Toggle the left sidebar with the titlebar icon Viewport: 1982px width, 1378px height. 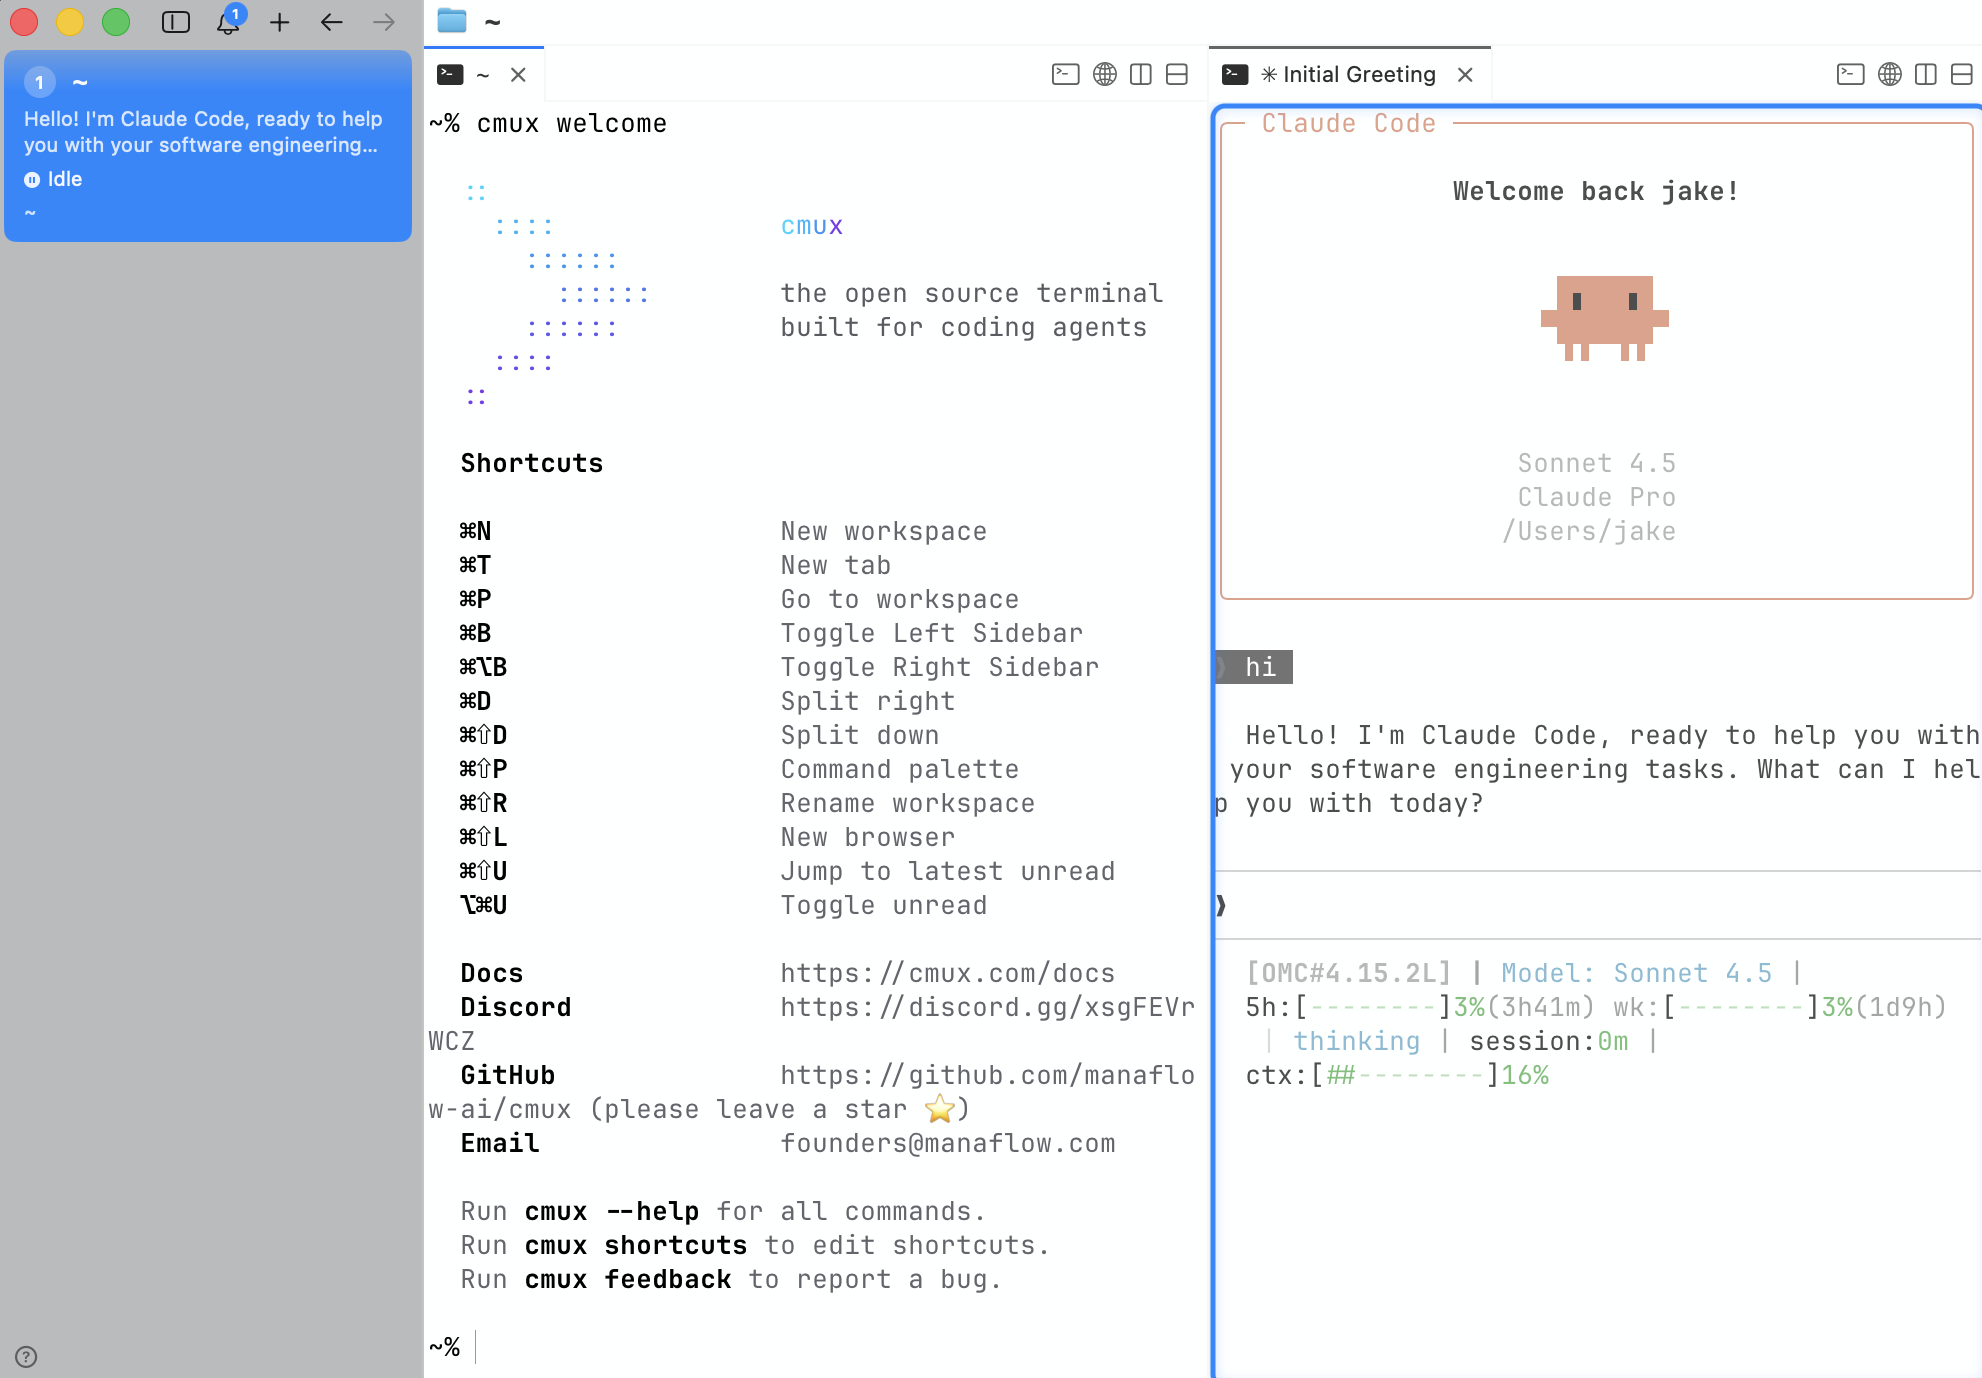[176, 22]
